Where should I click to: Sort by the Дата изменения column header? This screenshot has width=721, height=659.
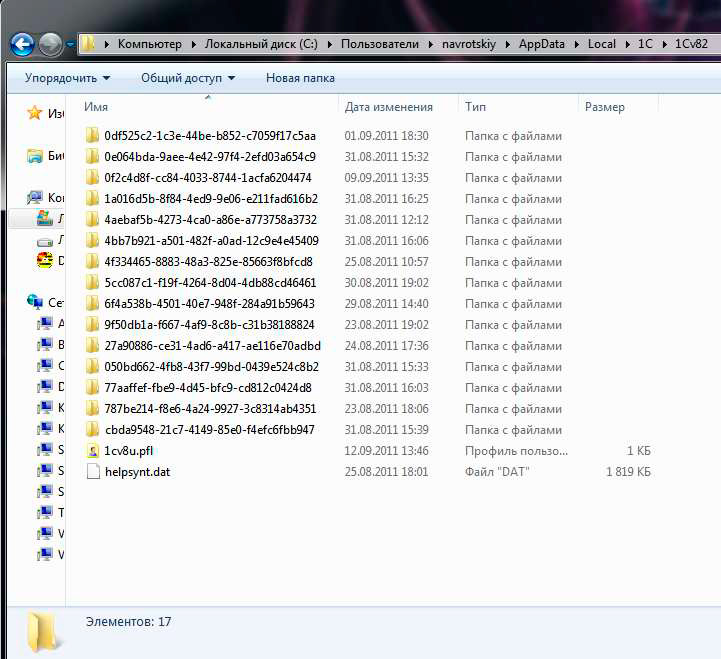click(388, 107)
